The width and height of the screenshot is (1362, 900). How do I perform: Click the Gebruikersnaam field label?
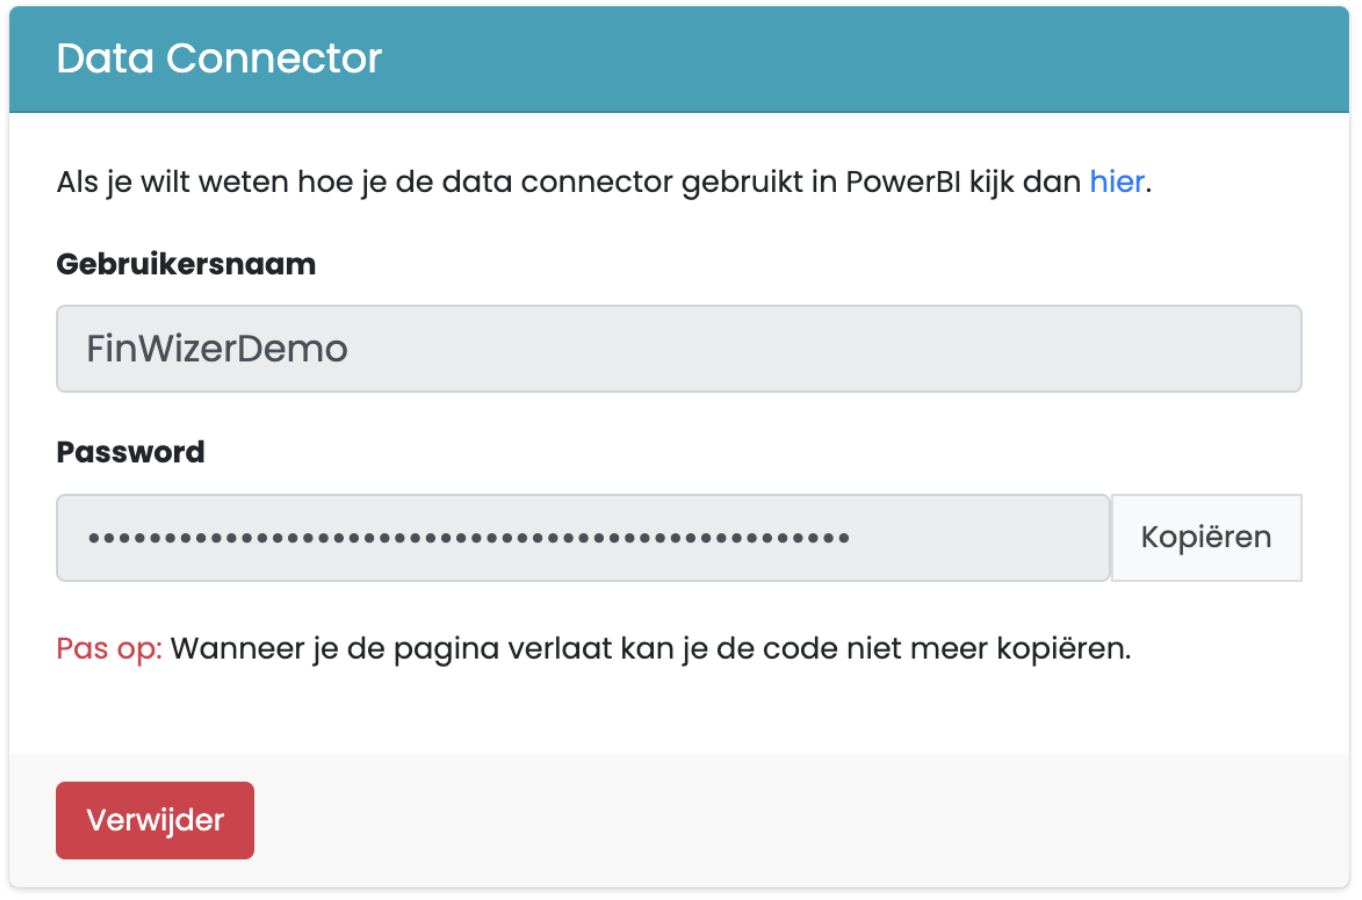[186, 264]
